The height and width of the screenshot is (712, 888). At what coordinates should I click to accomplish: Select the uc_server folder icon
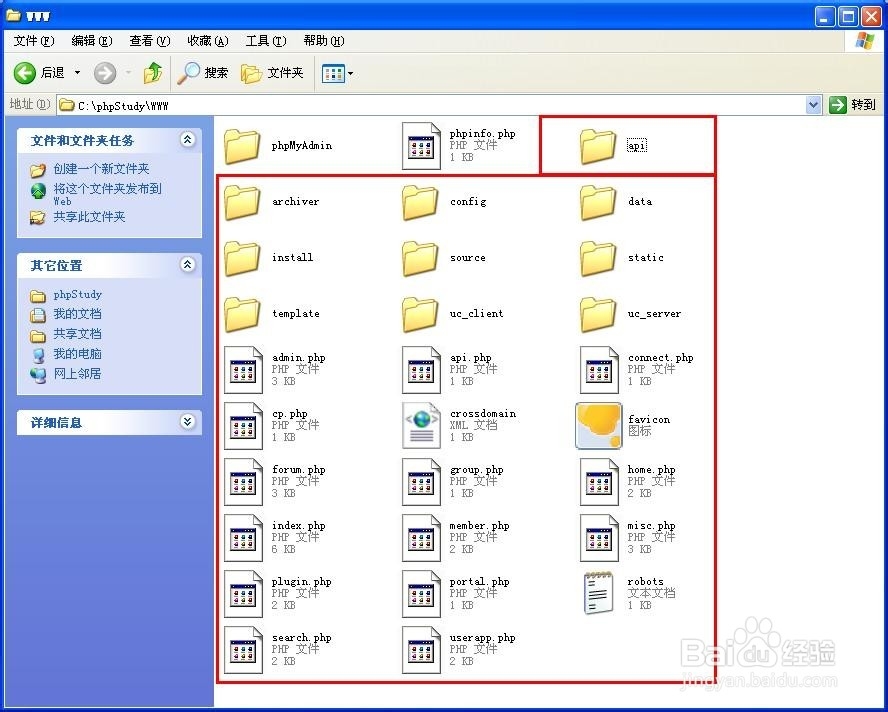click(598, 314)
